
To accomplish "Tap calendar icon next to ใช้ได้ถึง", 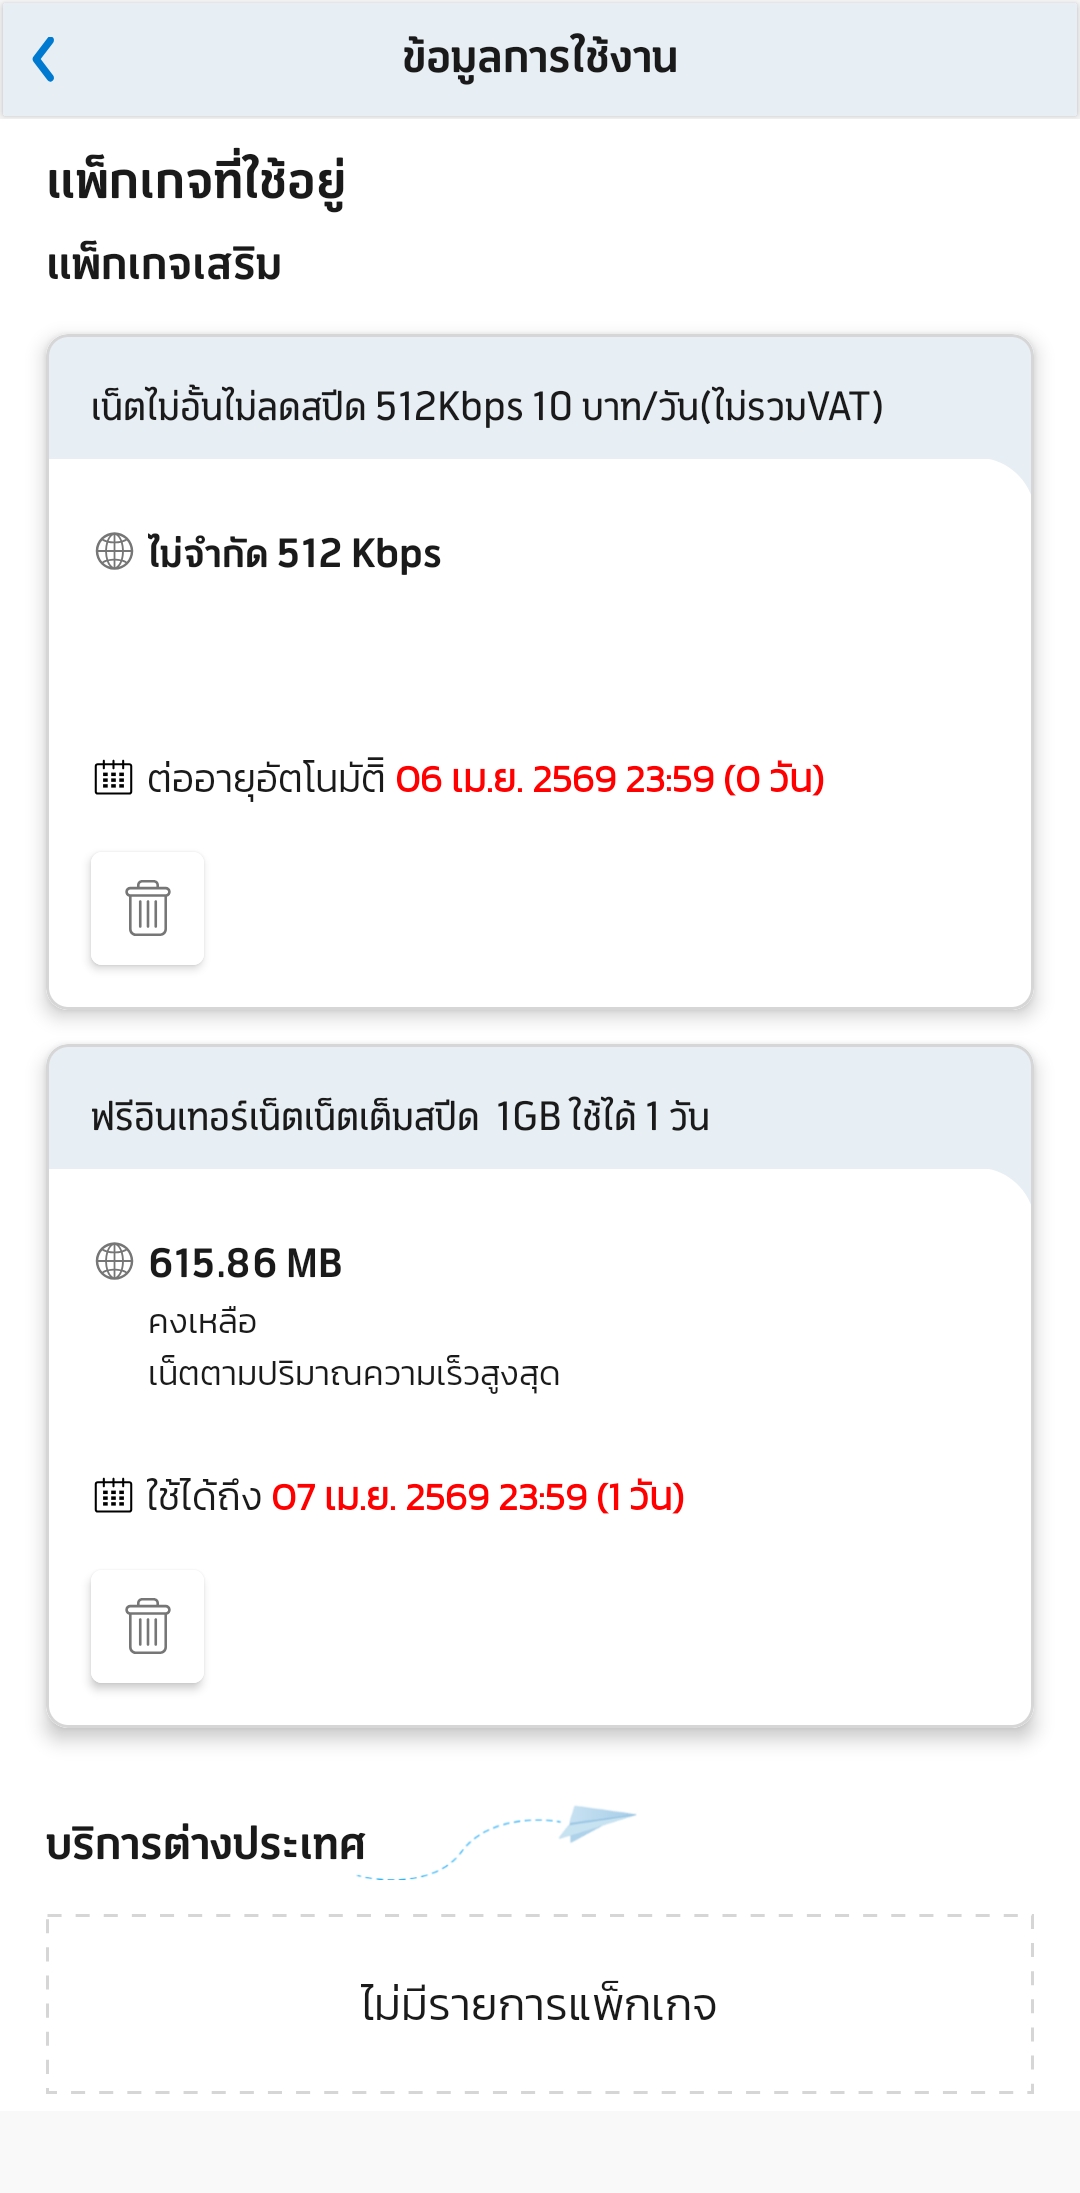I will [x=113, y=1495].
